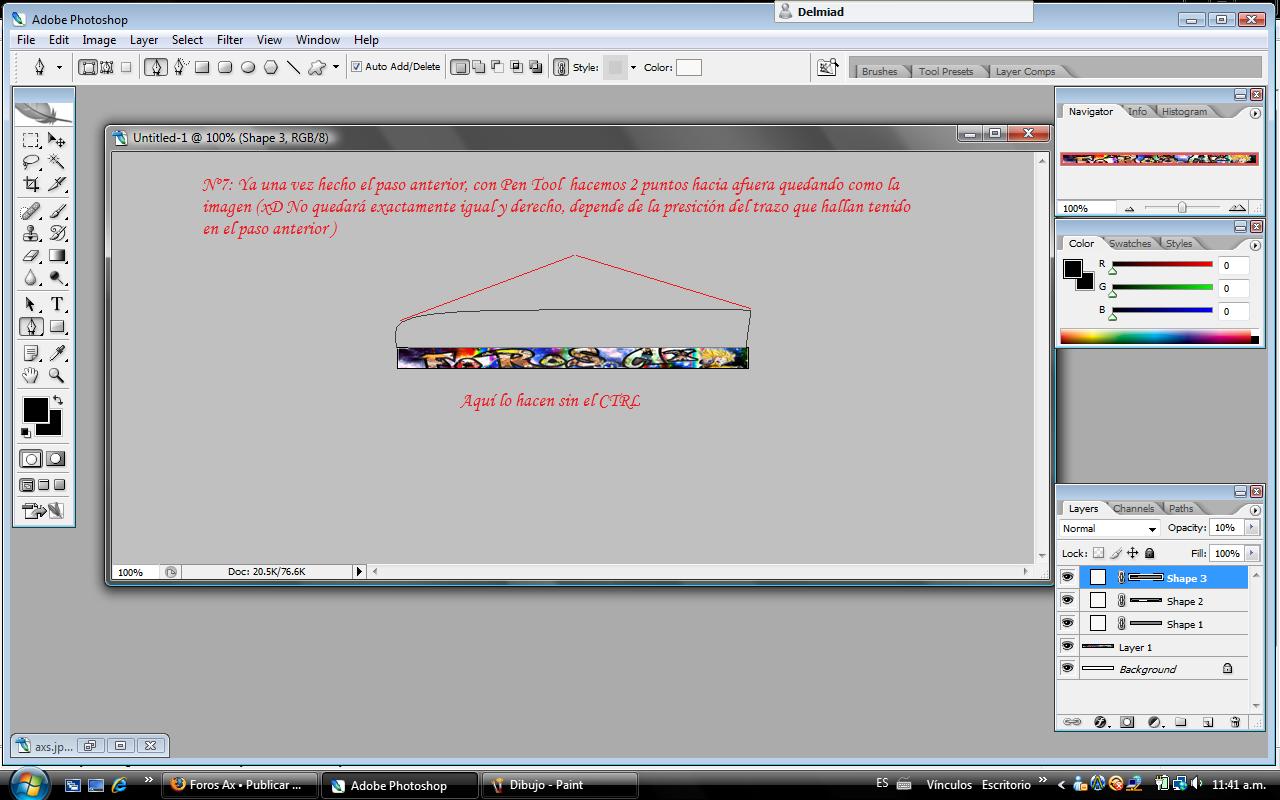Viewport: 1280px width, 800px height.
Task: Expand the custom shape options arrow
Action: click(x=335, y=67)
